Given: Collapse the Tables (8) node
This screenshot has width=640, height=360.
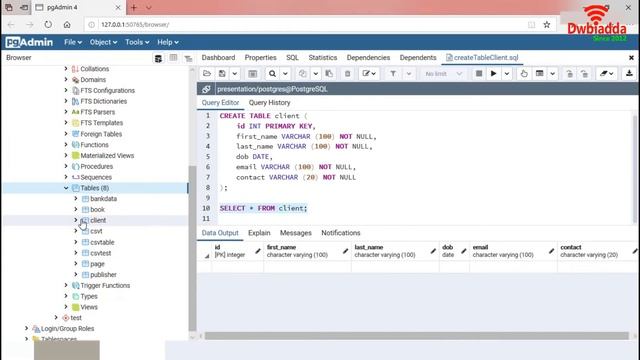Looking at the screenshot, I should tap(66, 188).
